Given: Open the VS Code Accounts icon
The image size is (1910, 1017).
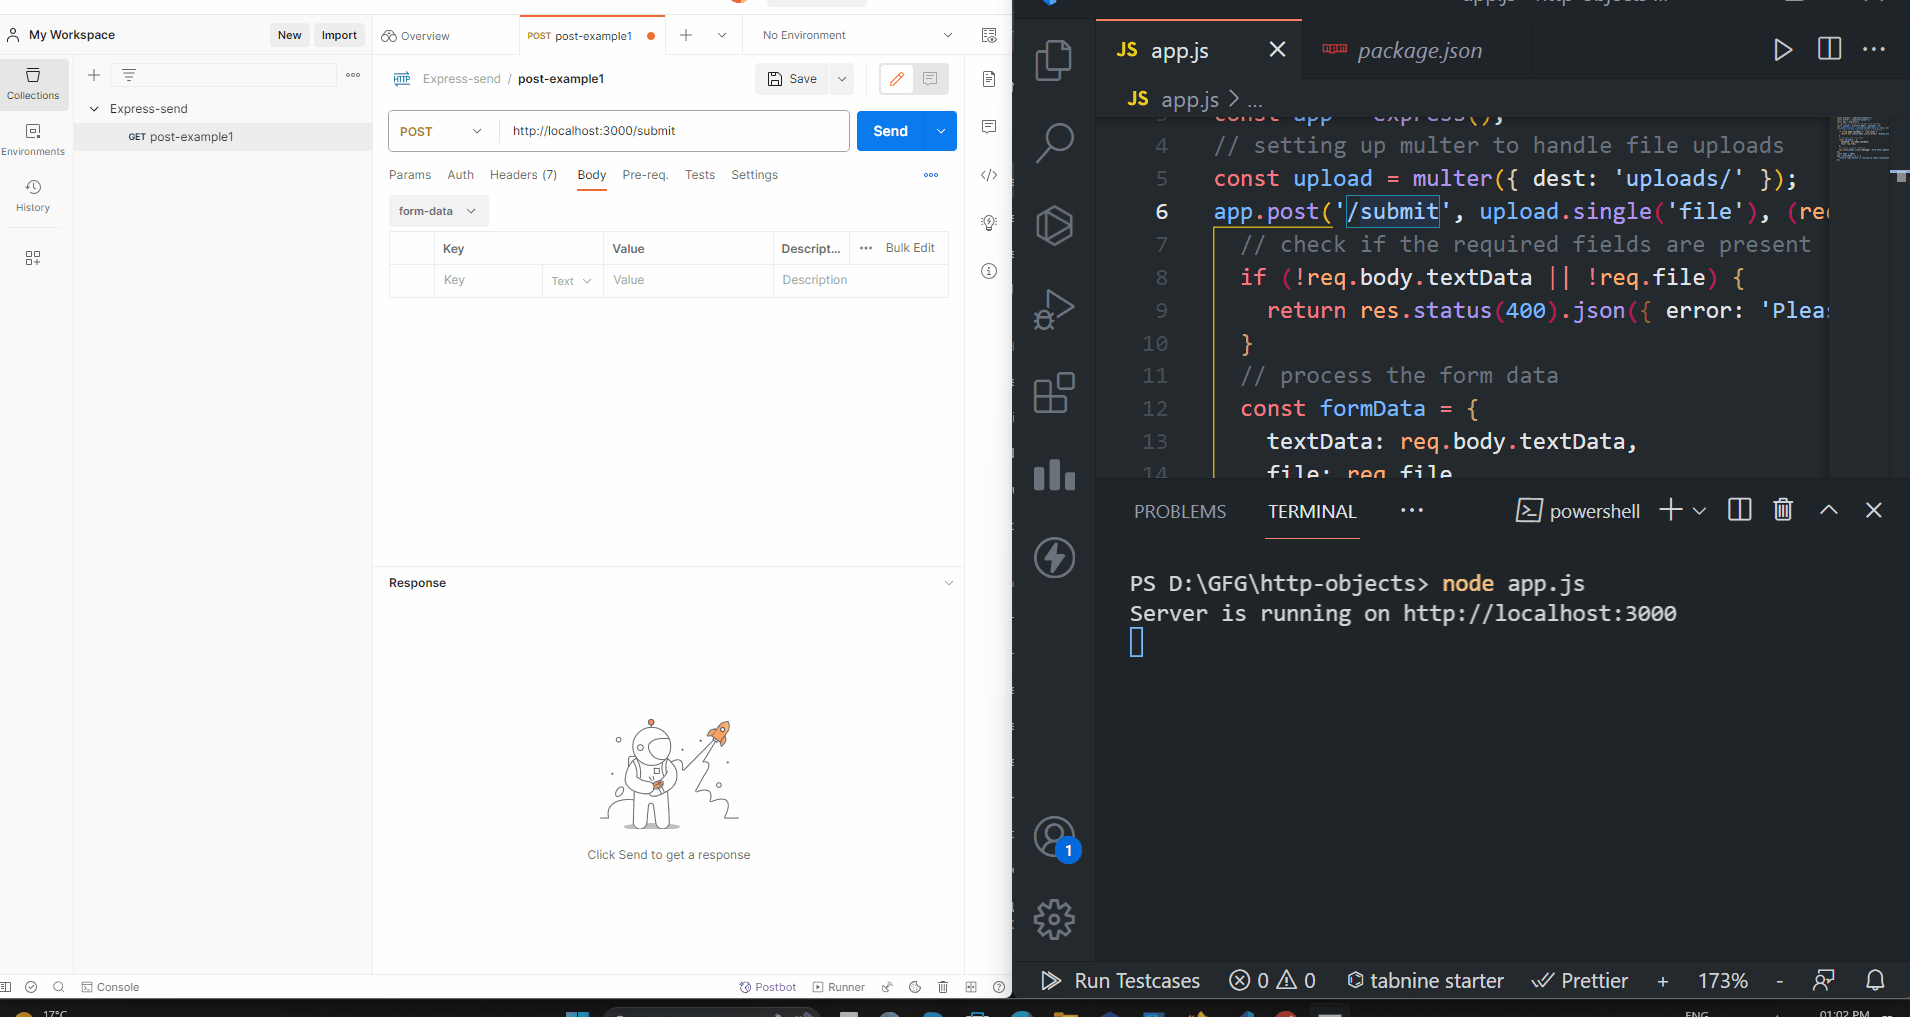Looking at the screenshot, I should pos(1054,838).
